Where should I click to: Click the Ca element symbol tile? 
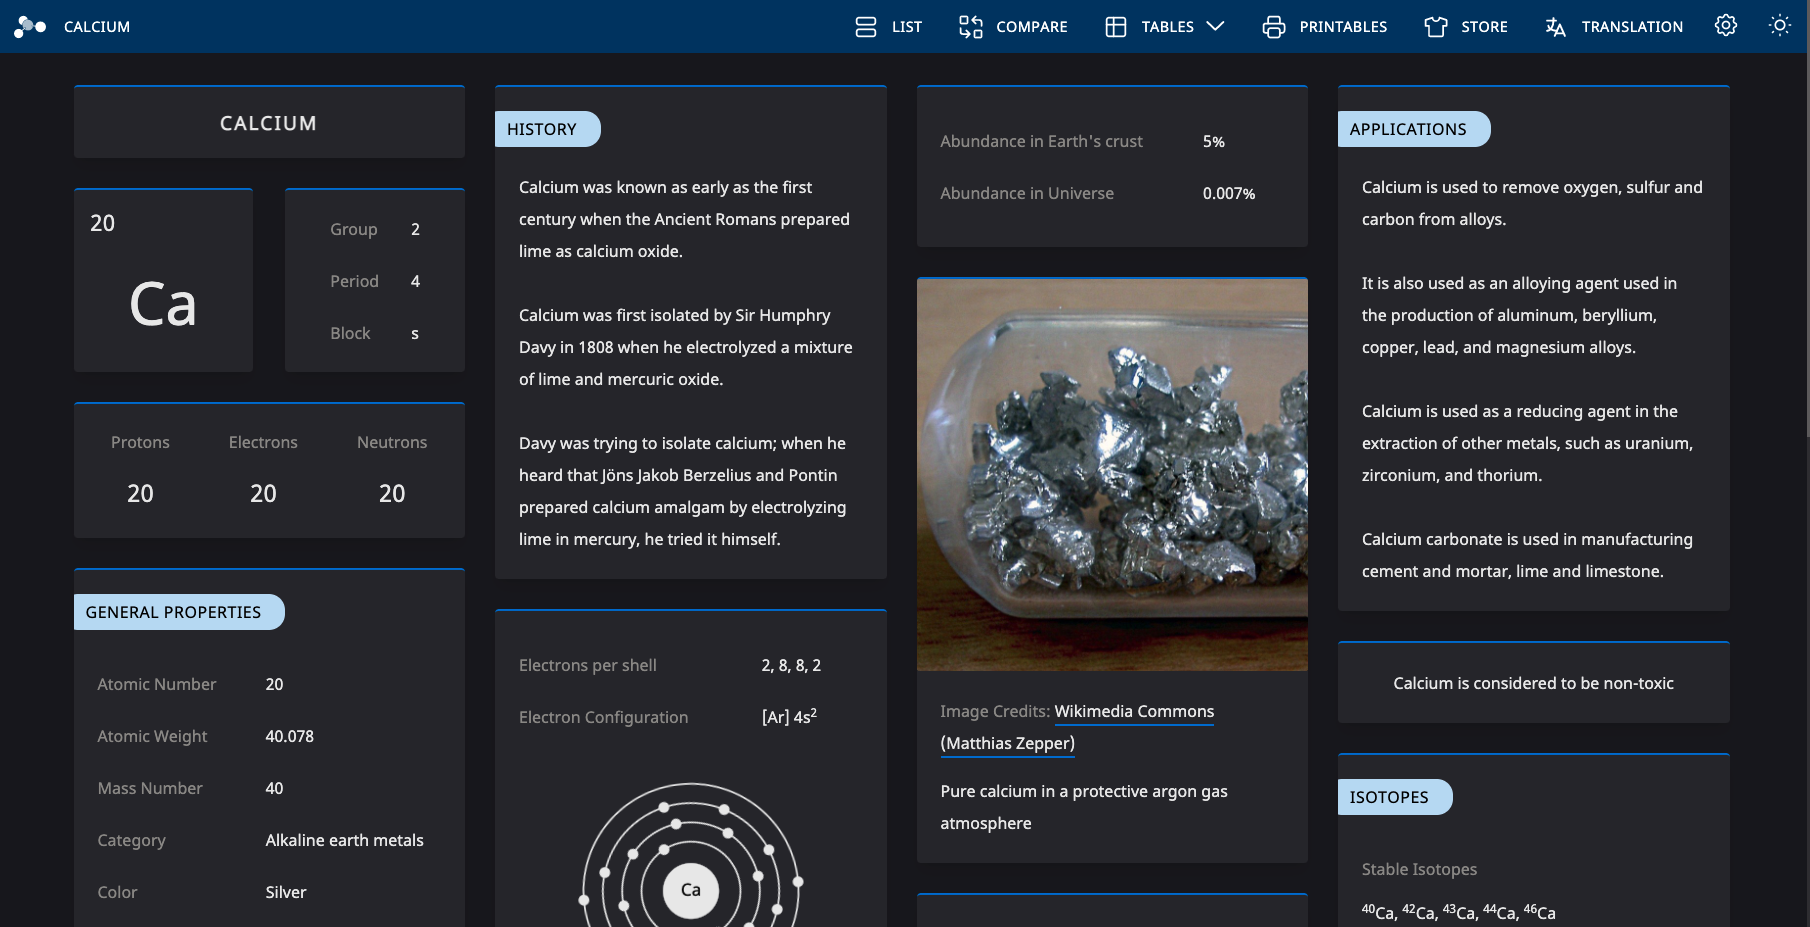point(163,281)
